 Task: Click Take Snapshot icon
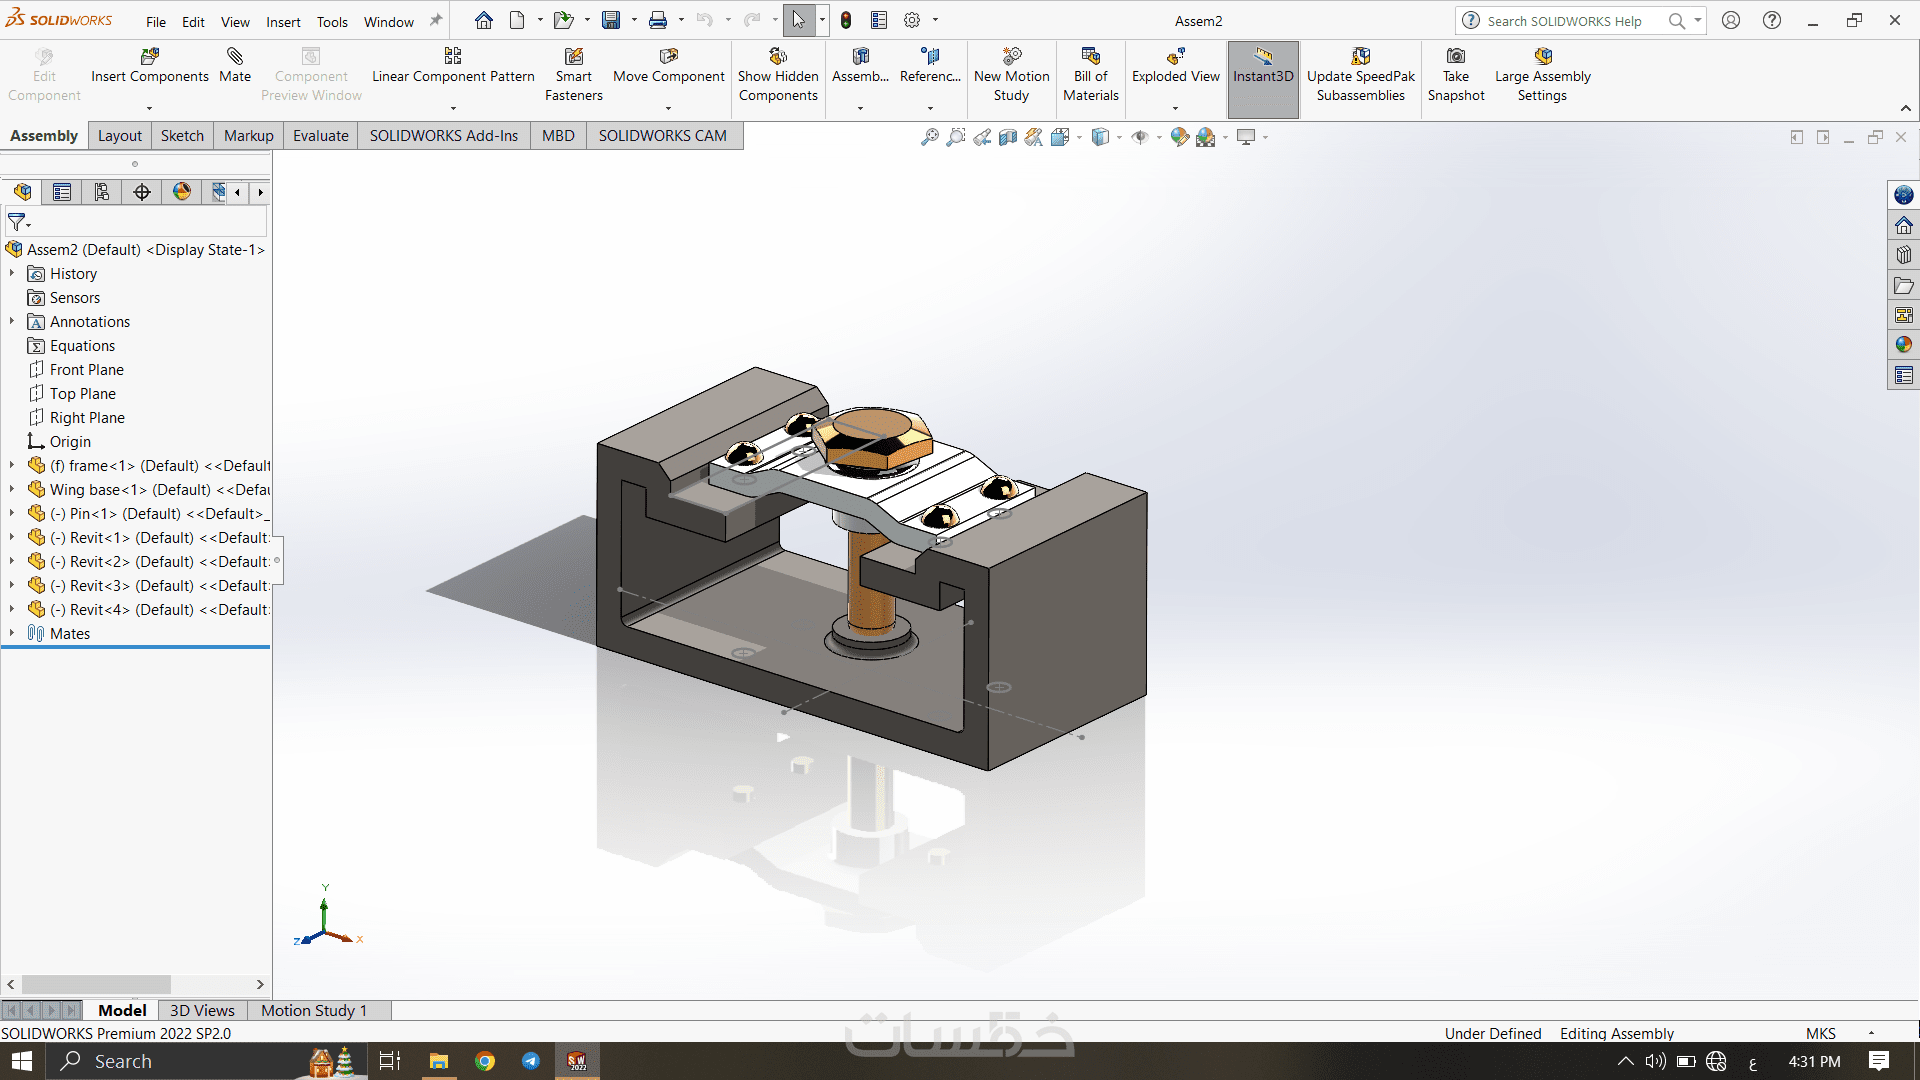tap(1456, 57)
